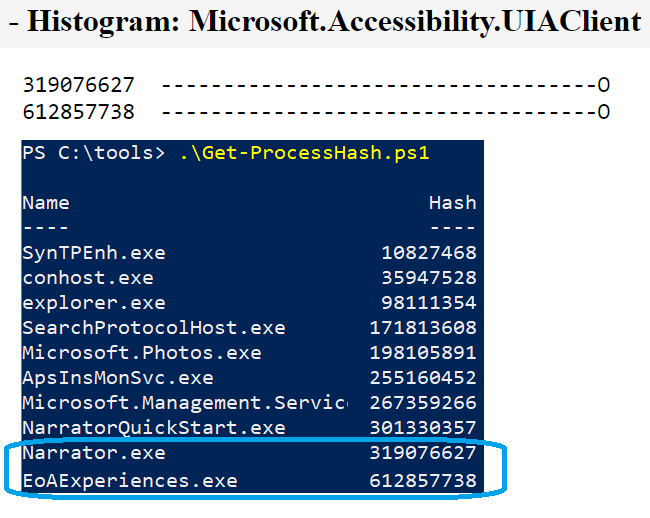Click the Hash column header
This screenshot has width=650, height=518.
[452, 203]
